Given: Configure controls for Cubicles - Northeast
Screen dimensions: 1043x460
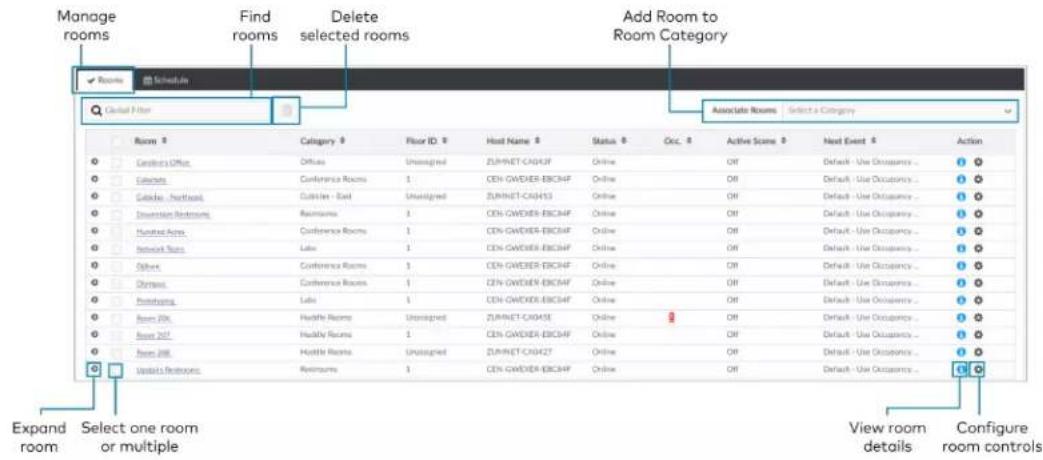Looking at the screenshot, I should [x=978, y=197].
